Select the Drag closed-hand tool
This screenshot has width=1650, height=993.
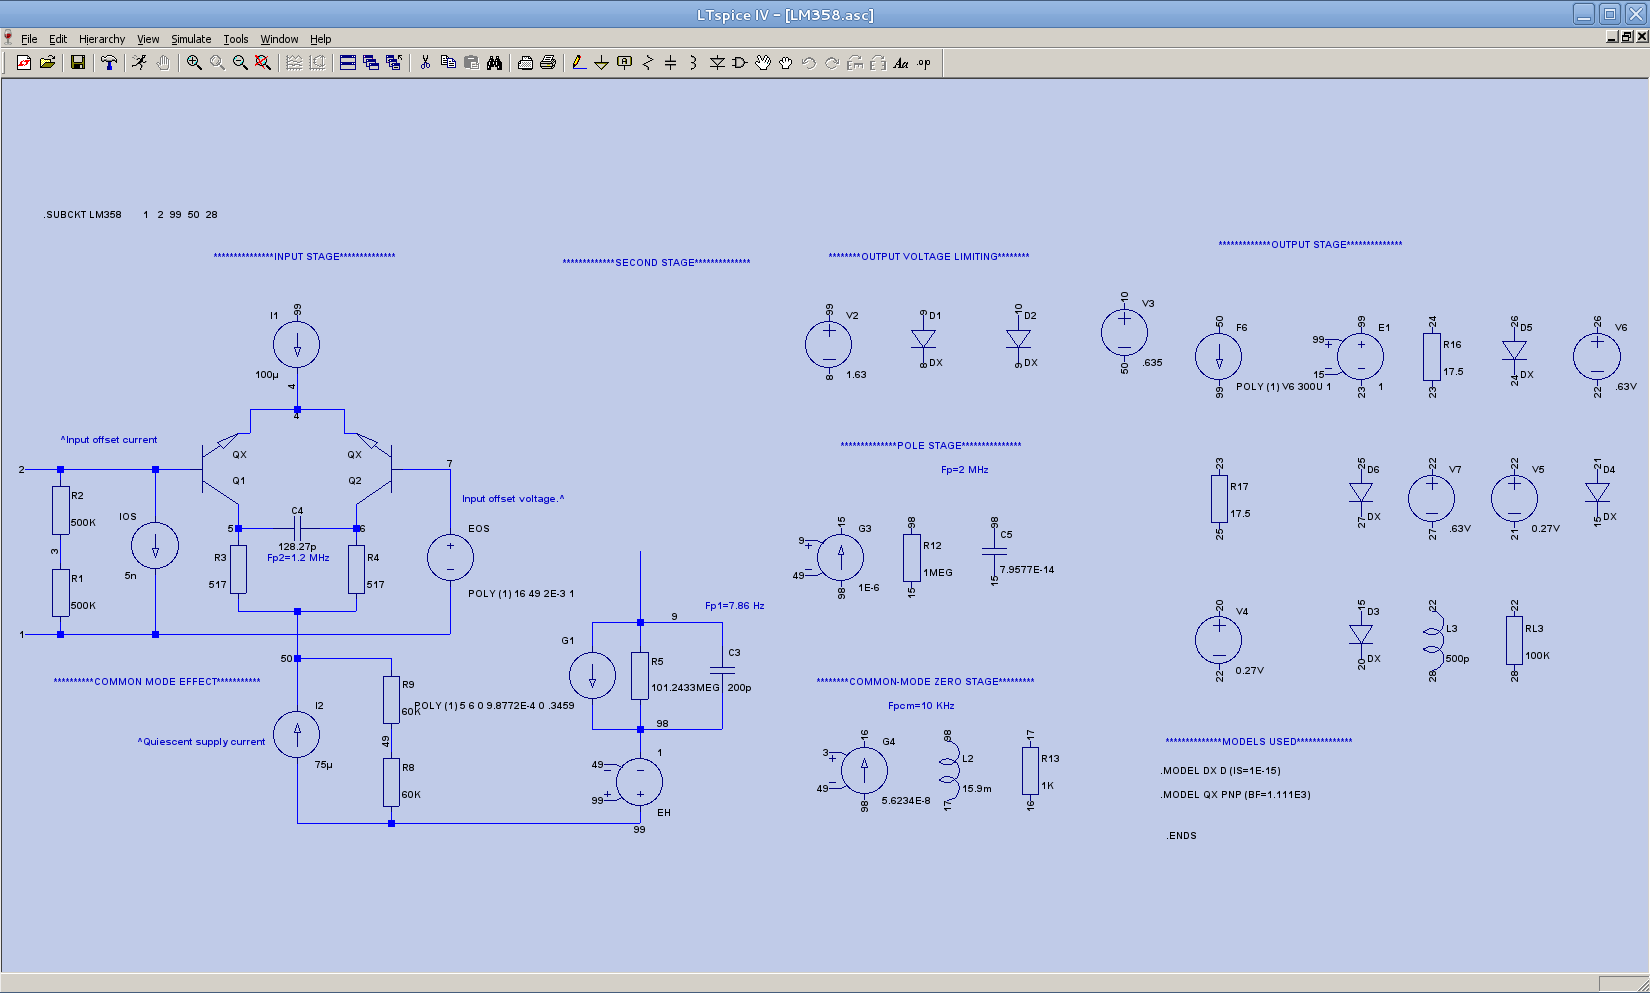tap(786, 63)
